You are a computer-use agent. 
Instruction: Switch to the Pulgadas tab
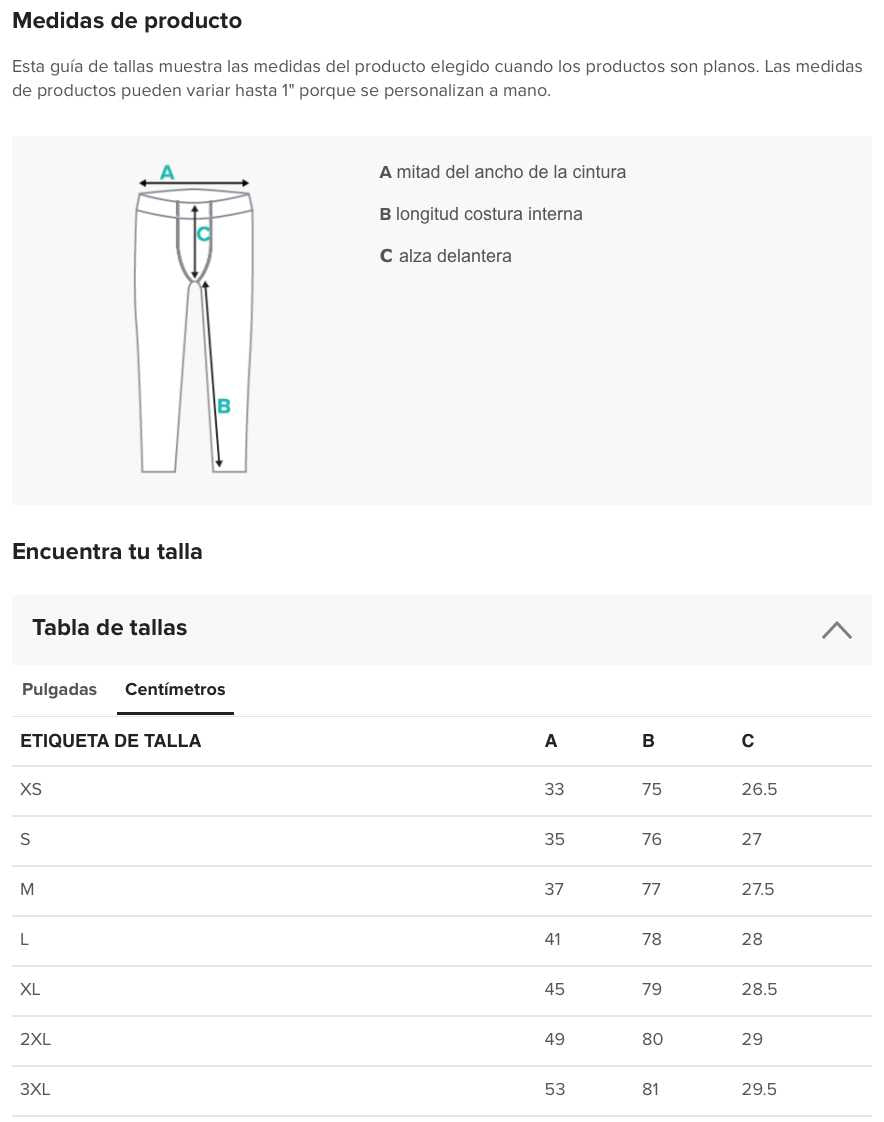pos(59,690)
